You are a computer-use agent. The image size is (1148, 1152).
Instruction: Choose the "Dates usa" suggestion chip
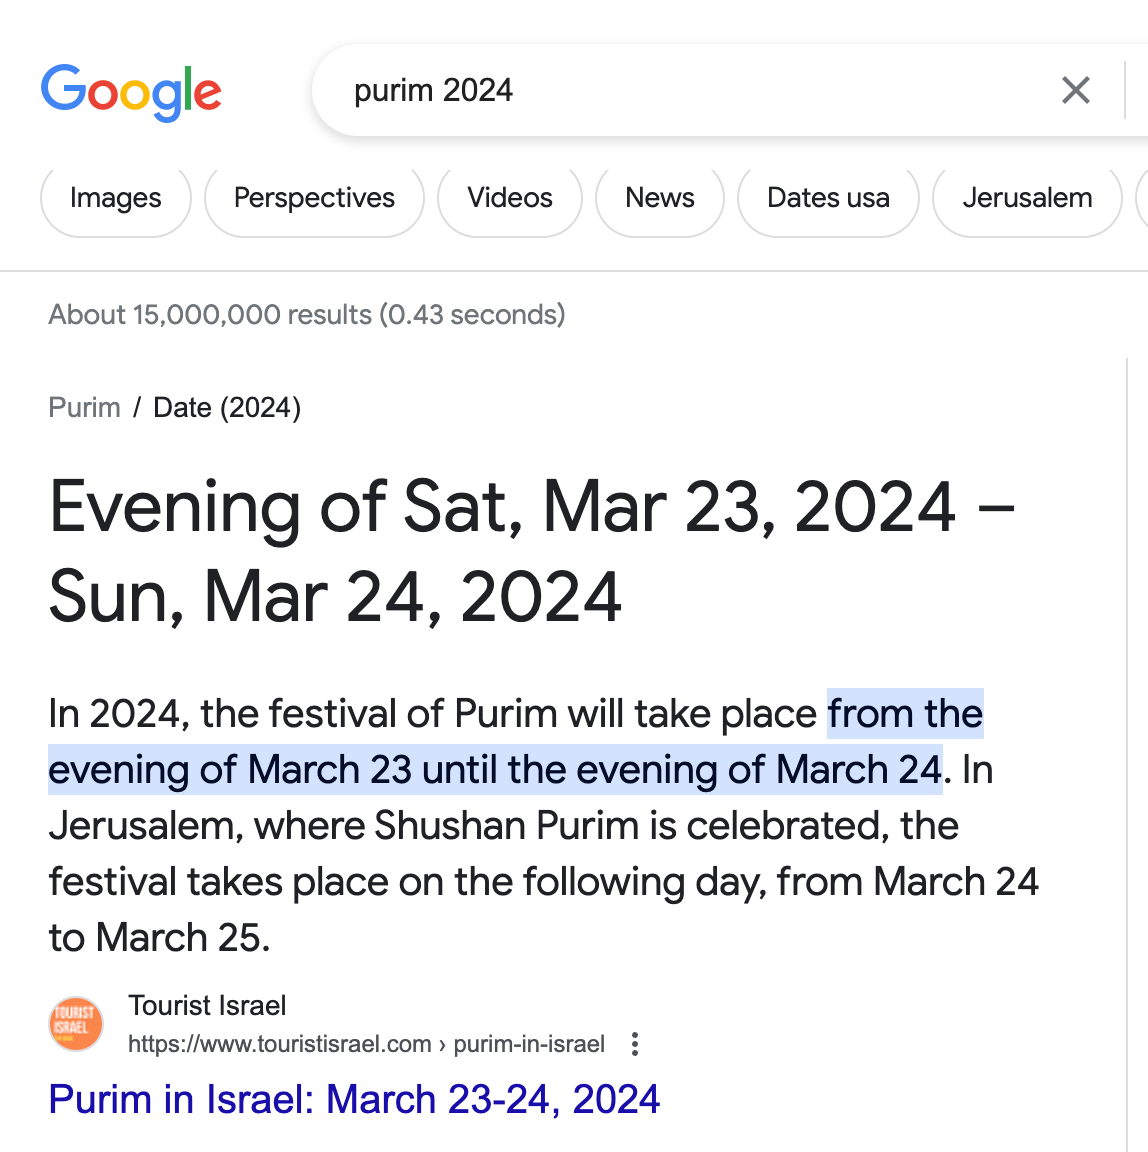pos(827,199)
